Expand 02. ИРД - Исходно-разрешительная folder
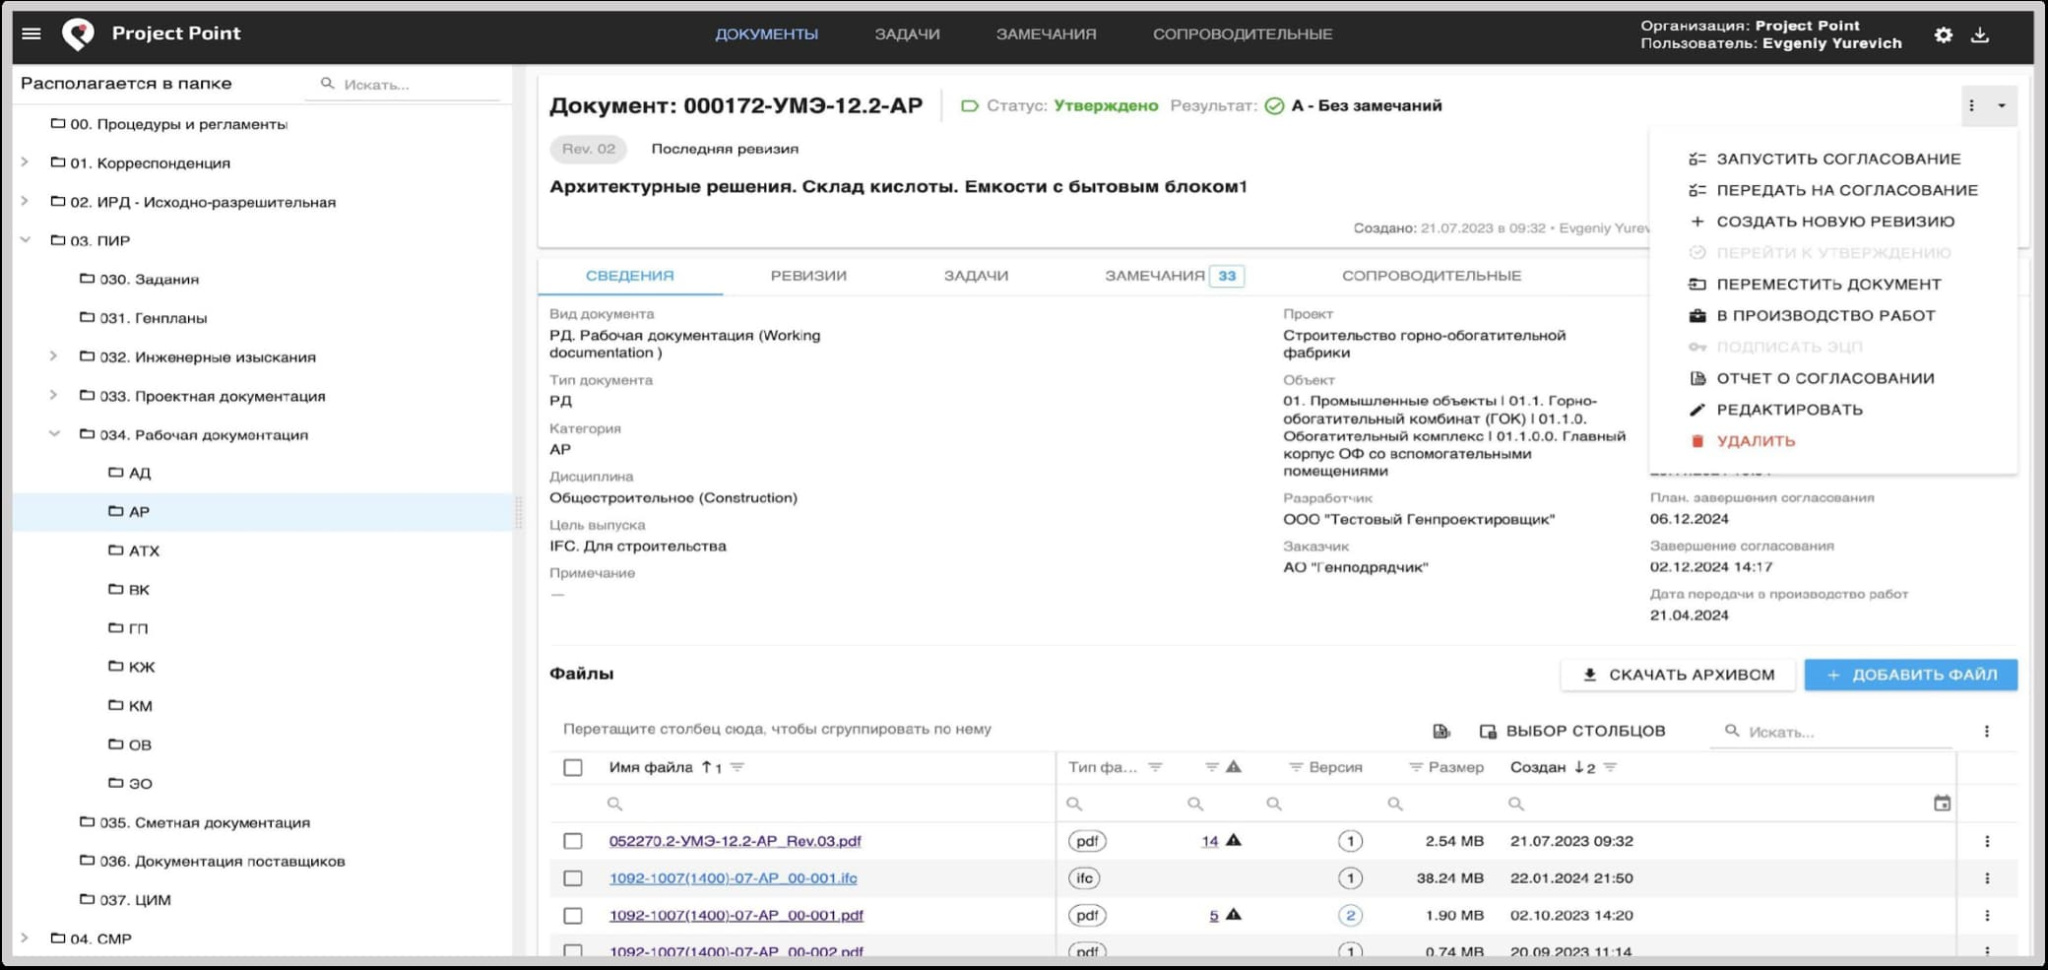Viewport: 2048px width, 970px height. click(25, 201)
